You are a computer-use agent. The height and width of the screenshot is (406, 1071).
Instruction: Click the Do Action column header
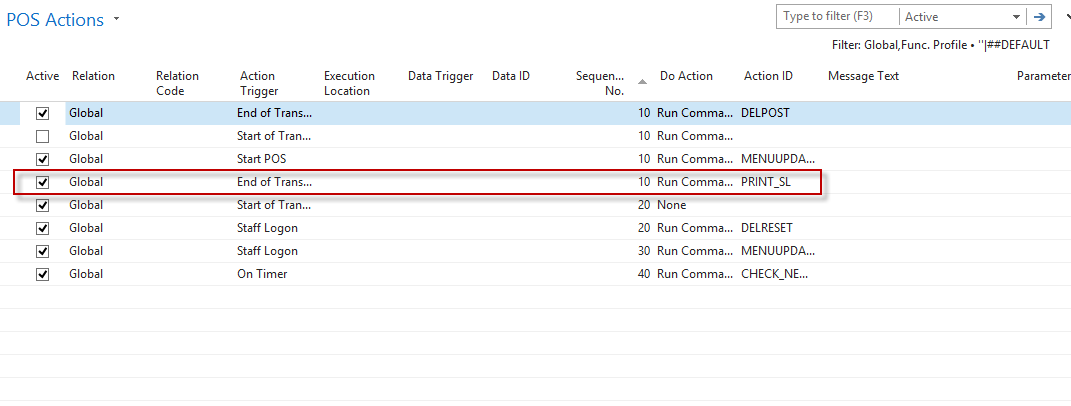pos(686,76)
